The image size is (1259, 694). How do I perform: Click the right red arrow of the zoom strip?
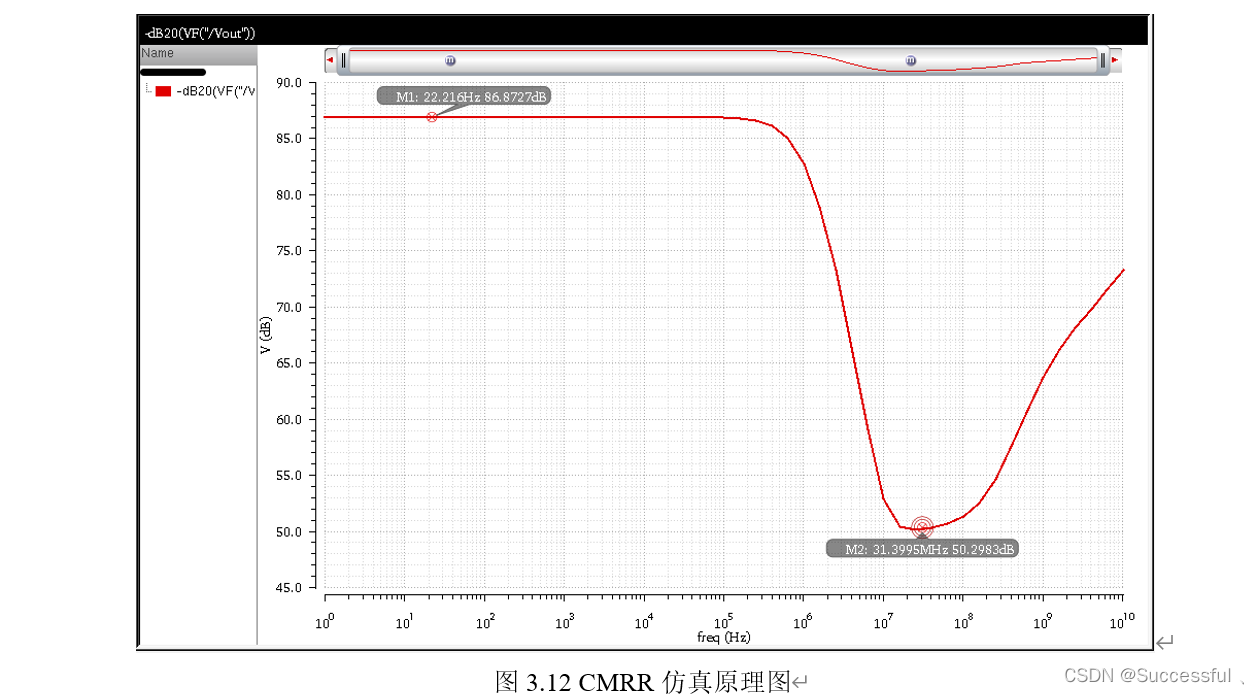click(x=1115, y=60)
